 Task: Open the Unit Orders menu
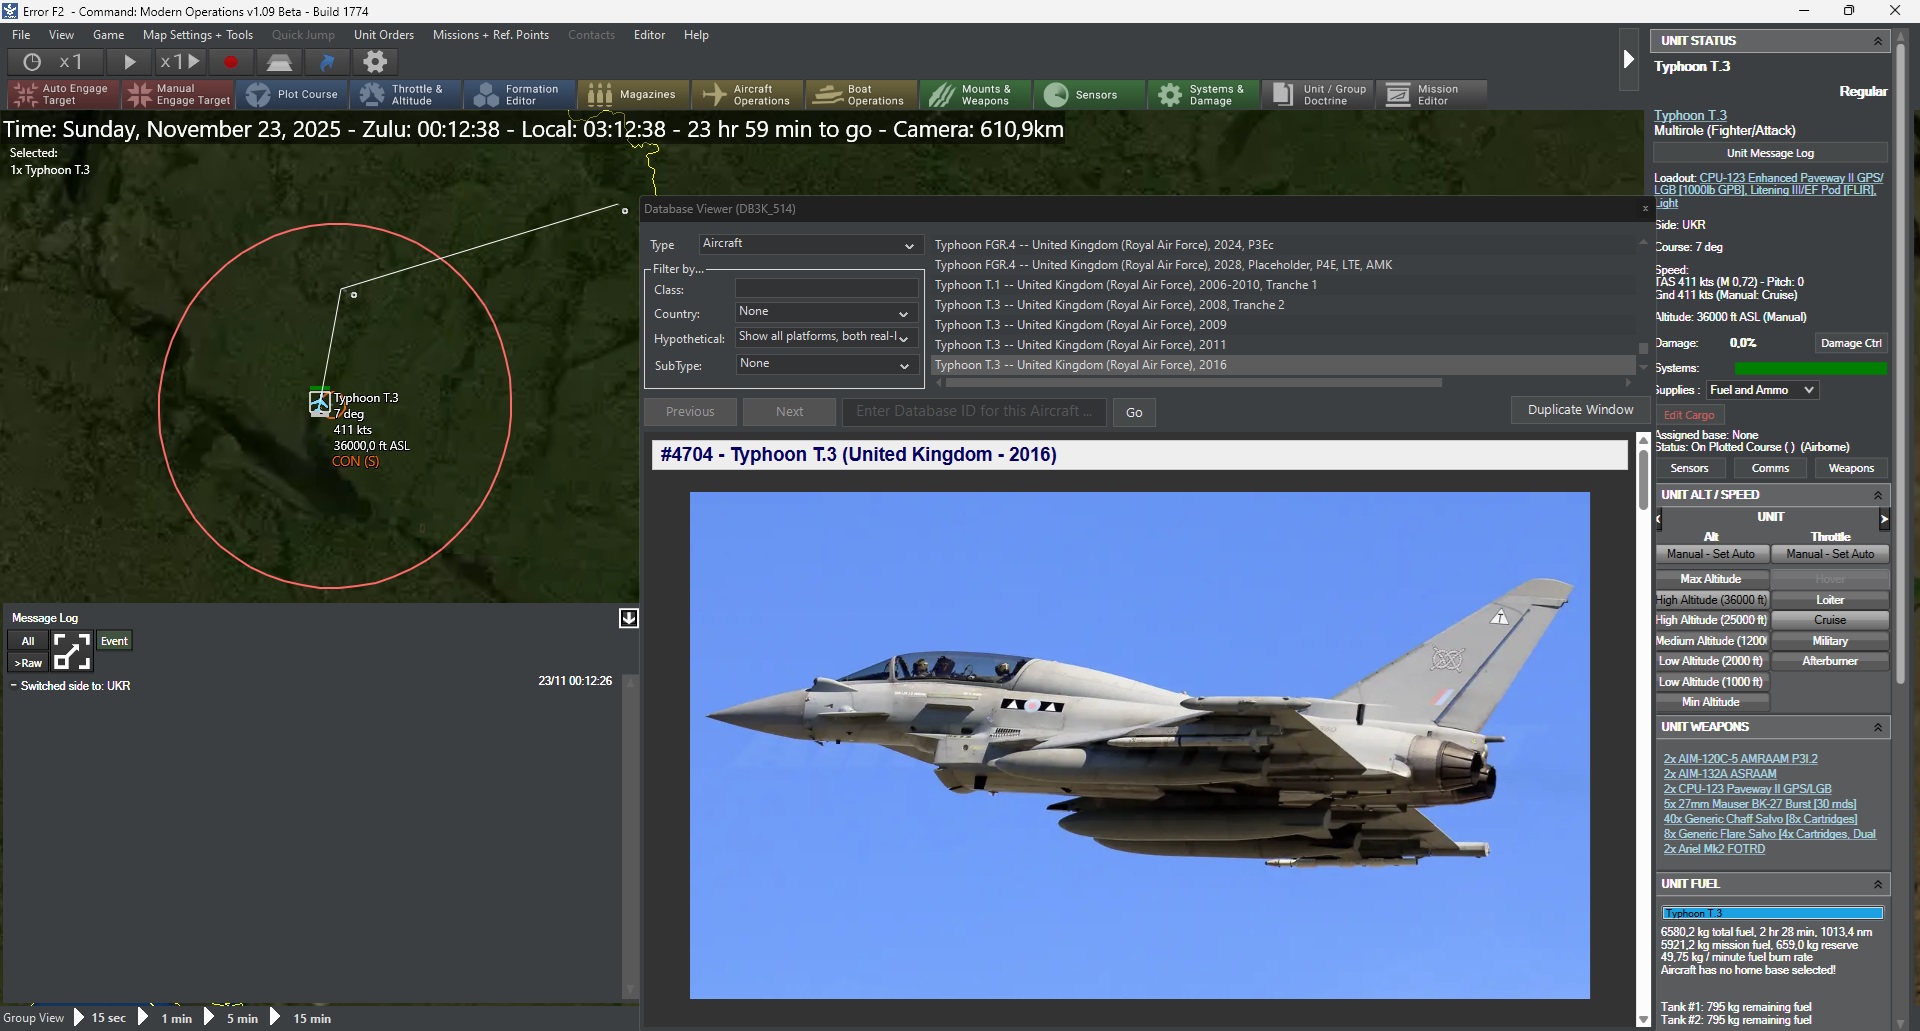(384, 35)
